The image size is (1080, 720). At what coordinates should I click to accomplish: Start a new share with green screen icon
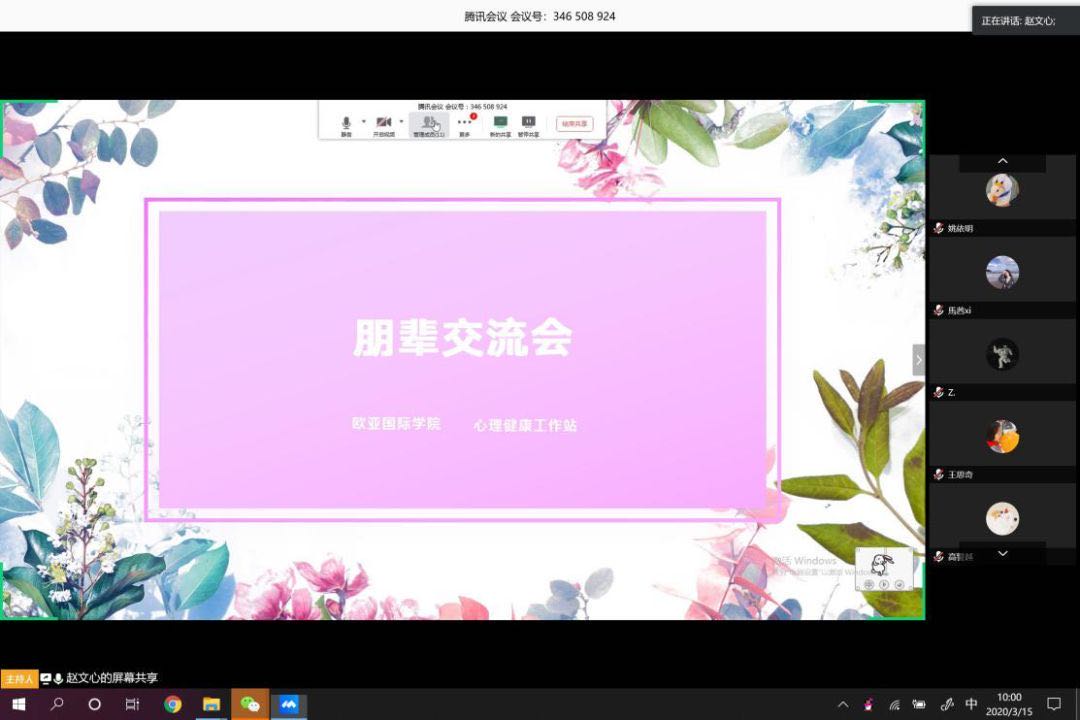click(500, 123)
